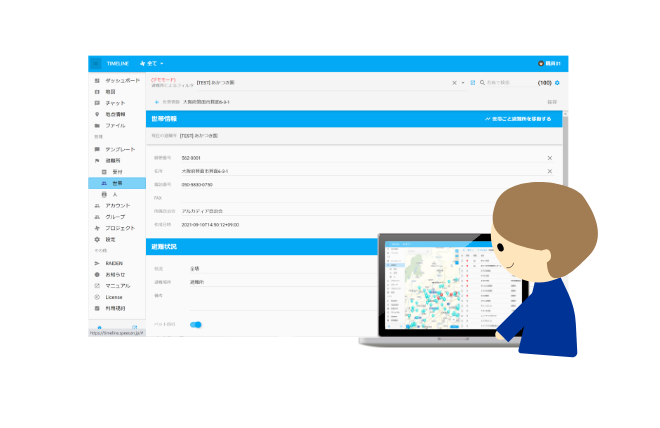
Task: Click the open-external icon at sidebar bottom
Action: pyautogui.click(x=134, y=327)
